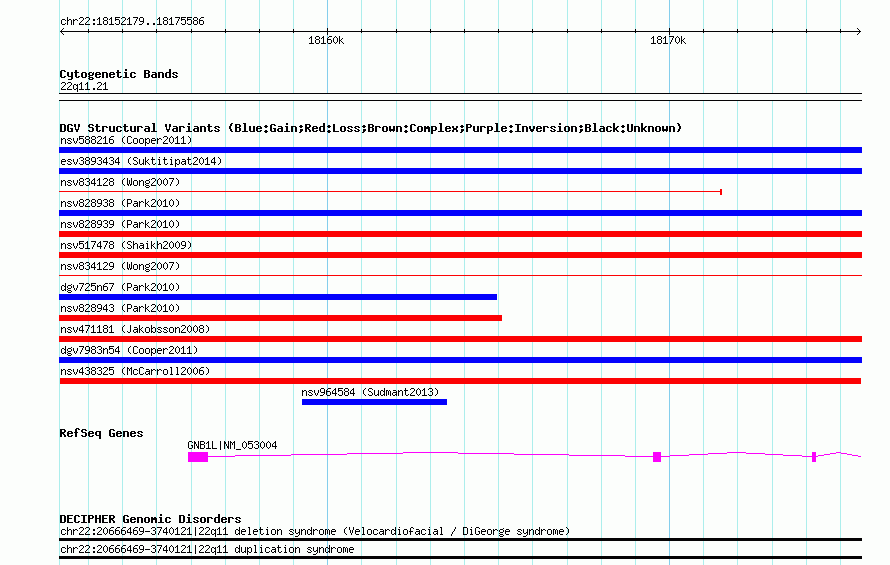Image resolution: width=890 pixels, height=565 pixels.
Task: Click the blue bar for nsv588216
Action: click(x=460, y=150)
